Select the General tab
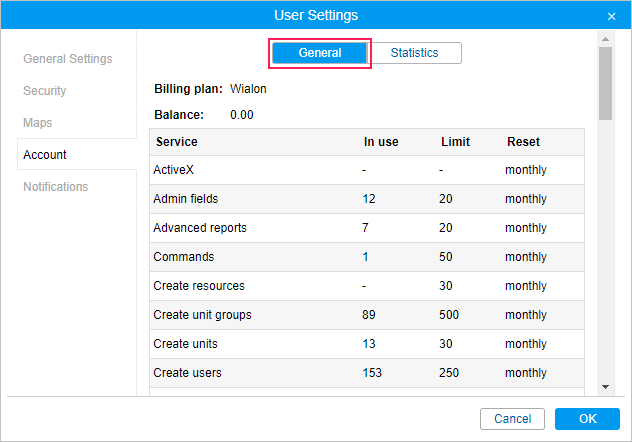Viewport: 632px width, 442px height. pyautogui.click(x=320, y=53)
